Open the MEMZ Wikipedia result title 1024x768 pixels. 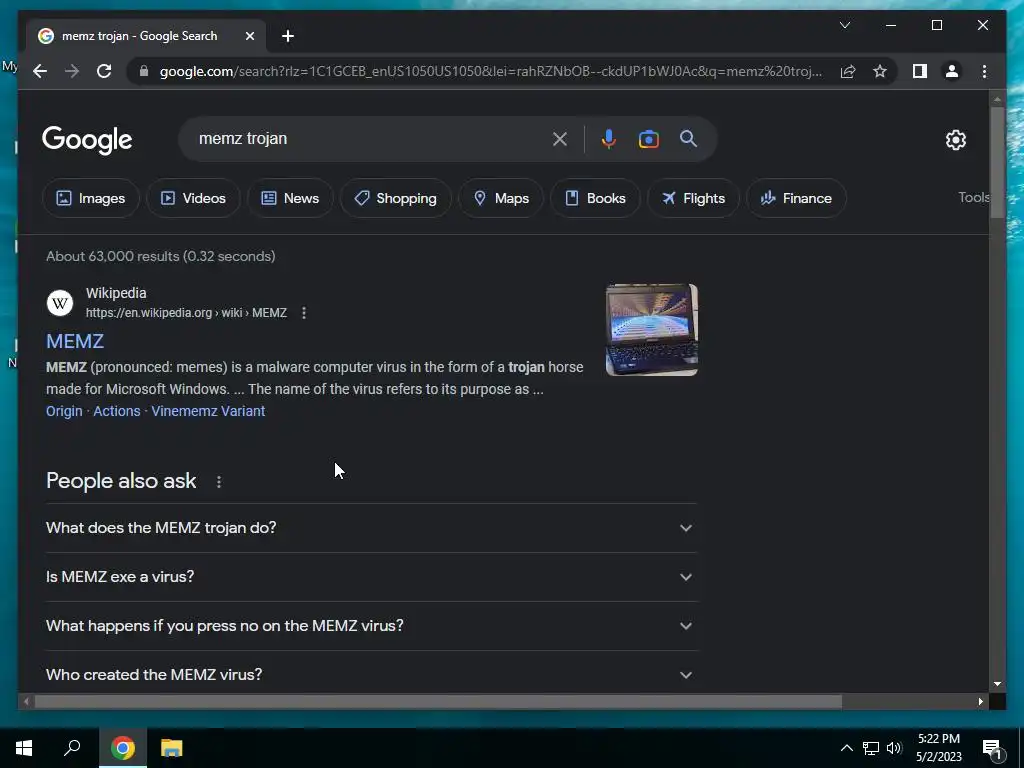pos(74,341)
